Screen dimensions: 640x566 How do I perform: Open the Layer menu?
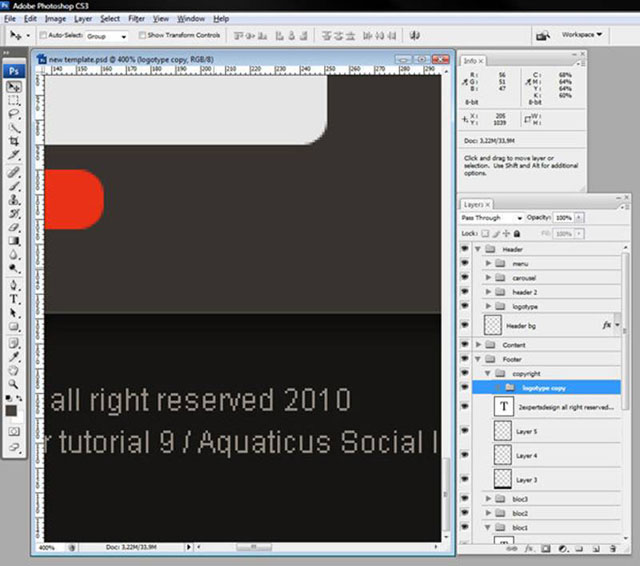point(83,19)
